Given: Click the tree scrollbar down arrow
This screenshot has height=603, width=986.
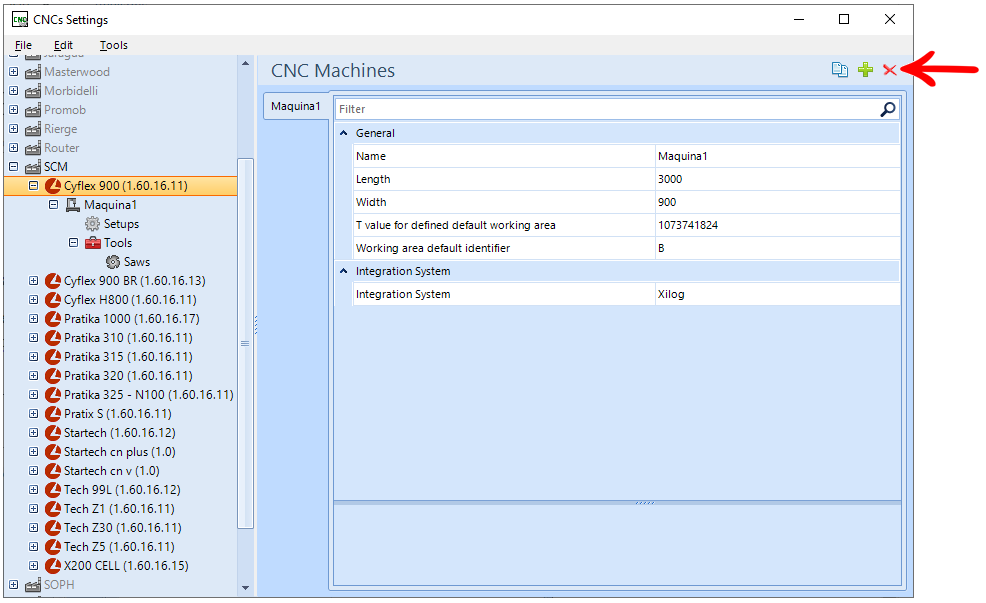Looking at the screenshot, I should pyautogui.click(x=245, y=588).
